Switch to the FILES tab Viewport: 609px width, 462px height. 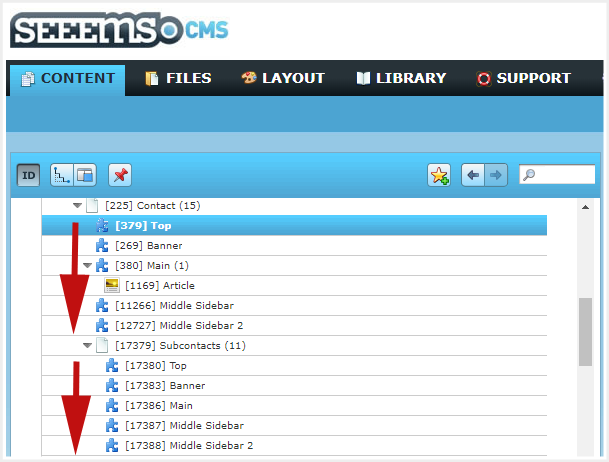coord(179,78)
